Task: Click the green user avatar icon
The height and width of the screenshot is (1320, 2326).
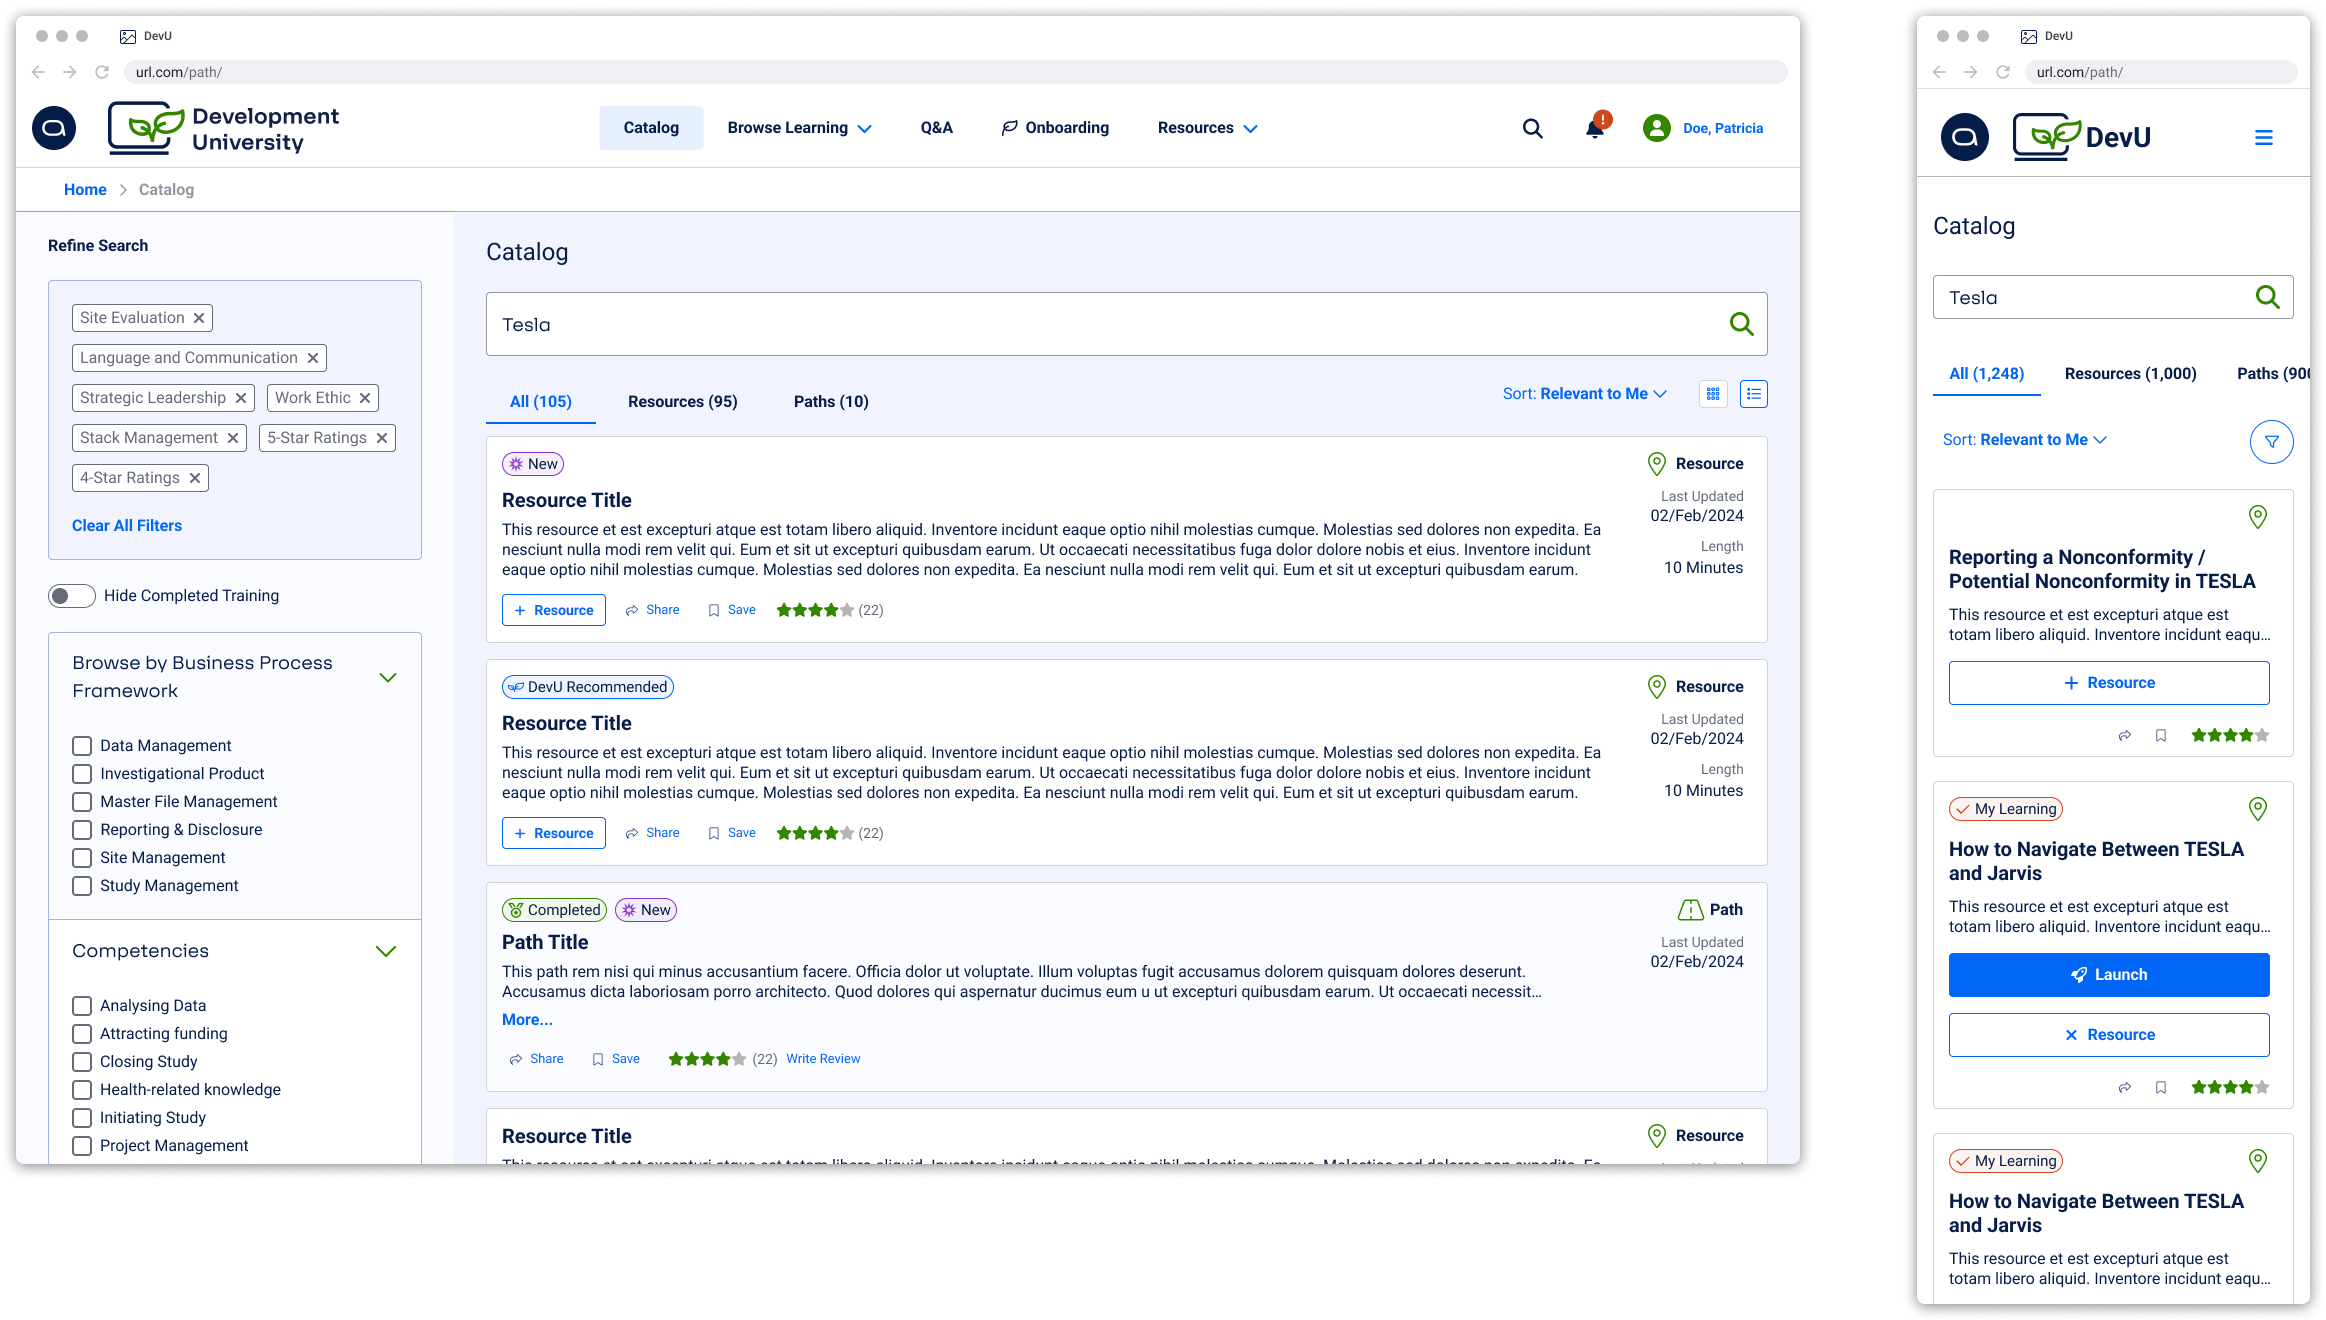Action: click(1656, 128)
